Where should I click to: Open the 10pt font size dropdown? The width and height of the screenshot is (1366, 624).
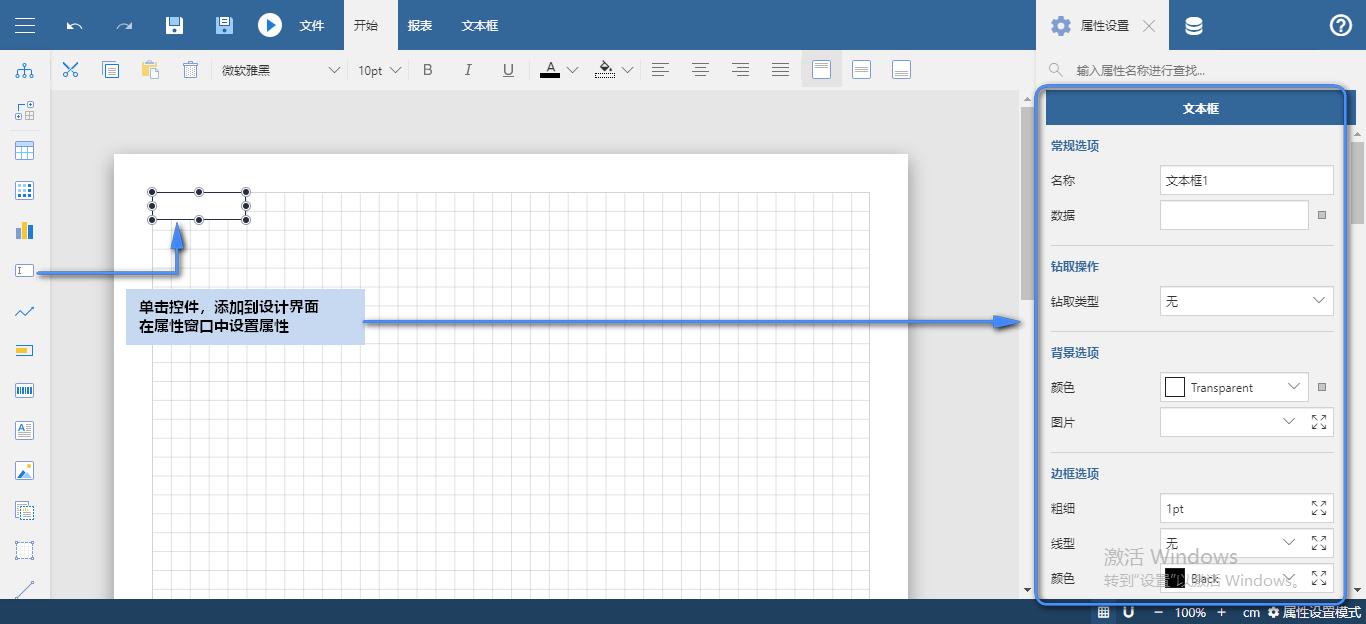point(379,70)
